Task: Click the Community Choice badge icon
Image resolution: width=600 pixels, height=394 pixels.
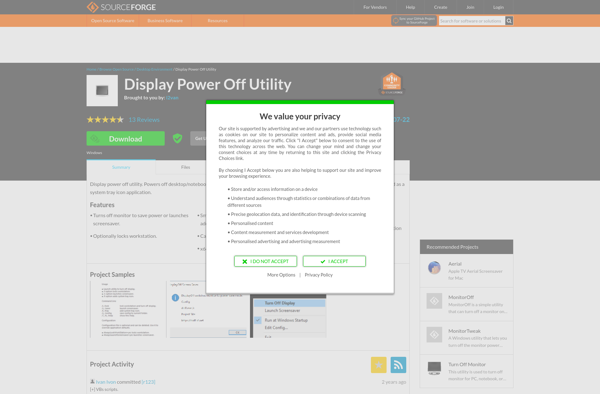Action: pyautogui.click(x=391, y=83)
